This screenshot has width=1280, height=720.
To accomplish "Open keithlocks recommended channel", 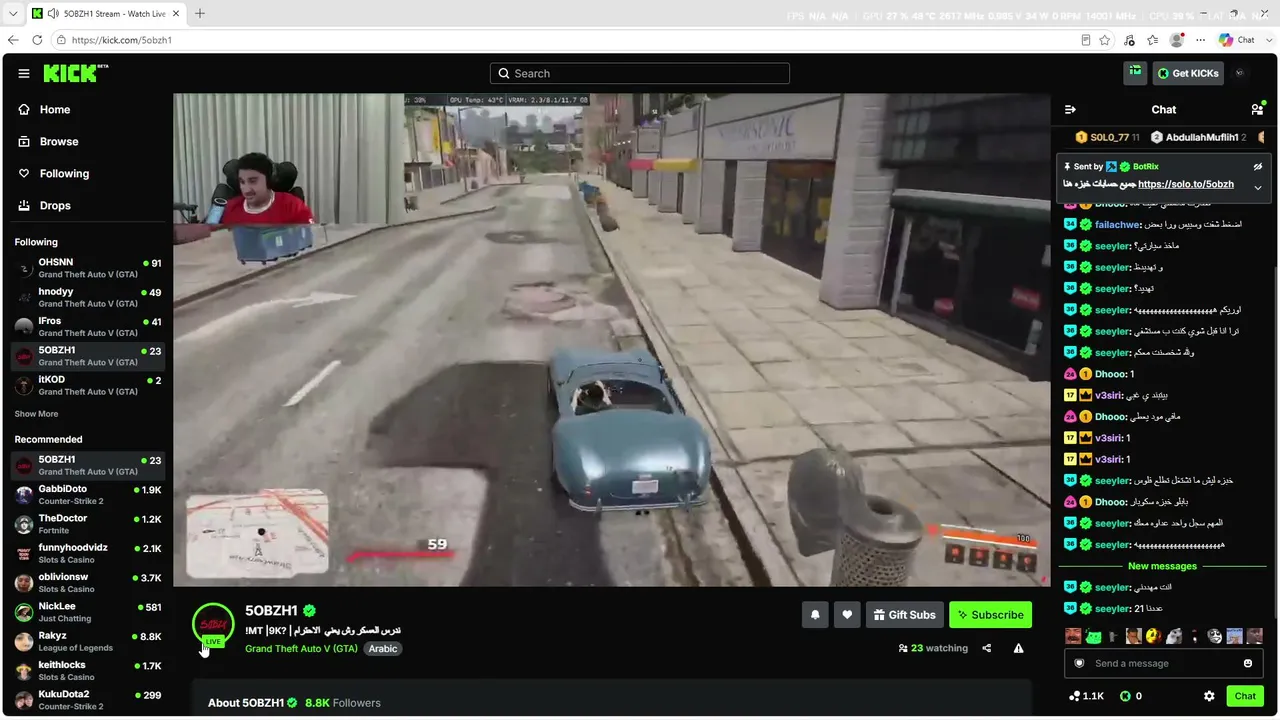I will [x=88, y=670].
